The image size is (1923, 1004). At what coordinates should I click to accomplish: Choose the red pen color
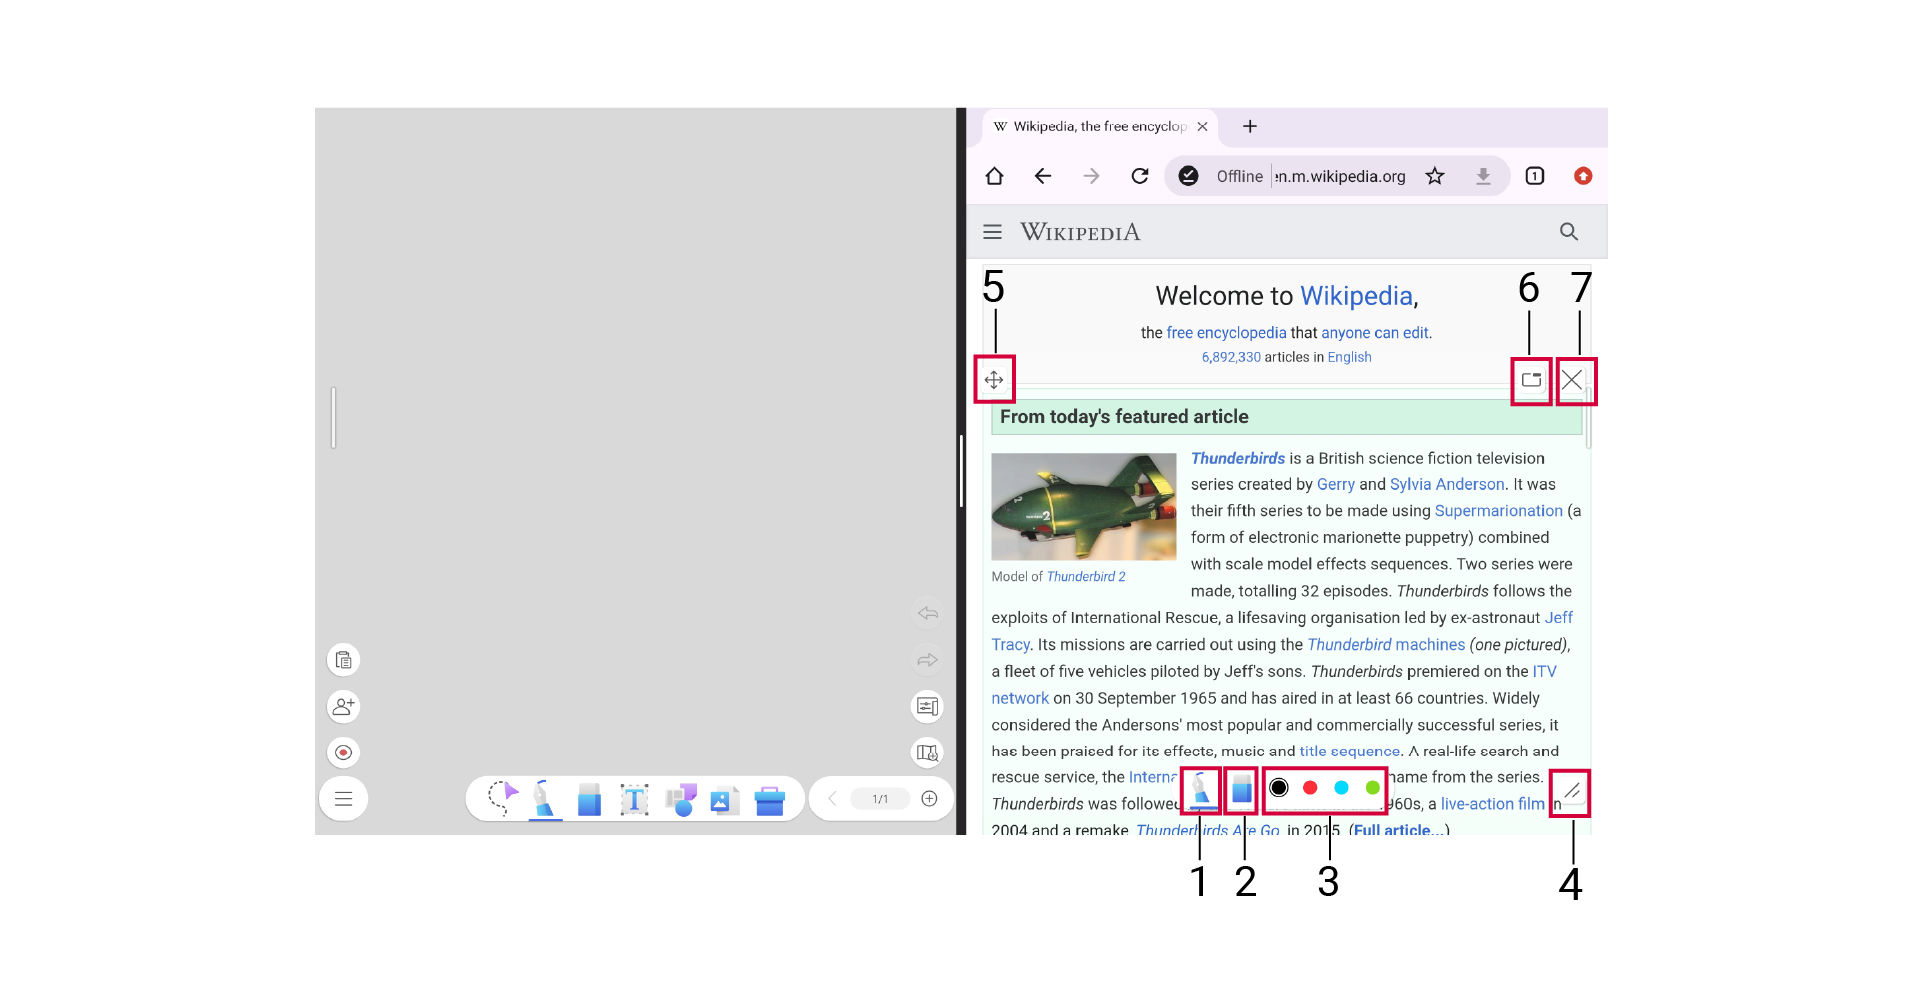point(1310,788)
